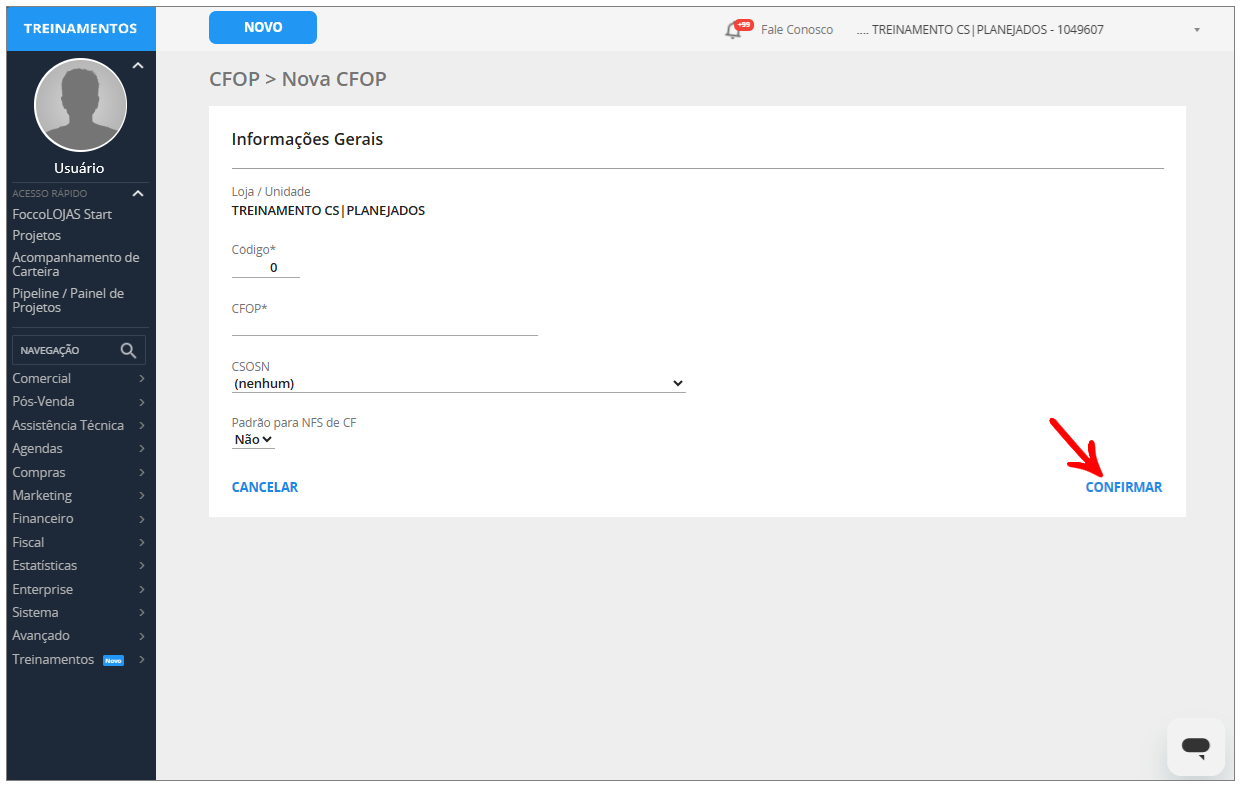The width and height of the screenshot is (1242, 786).
Task: Collapse the Acesso Rápido section
Action: tap(138, 193)
